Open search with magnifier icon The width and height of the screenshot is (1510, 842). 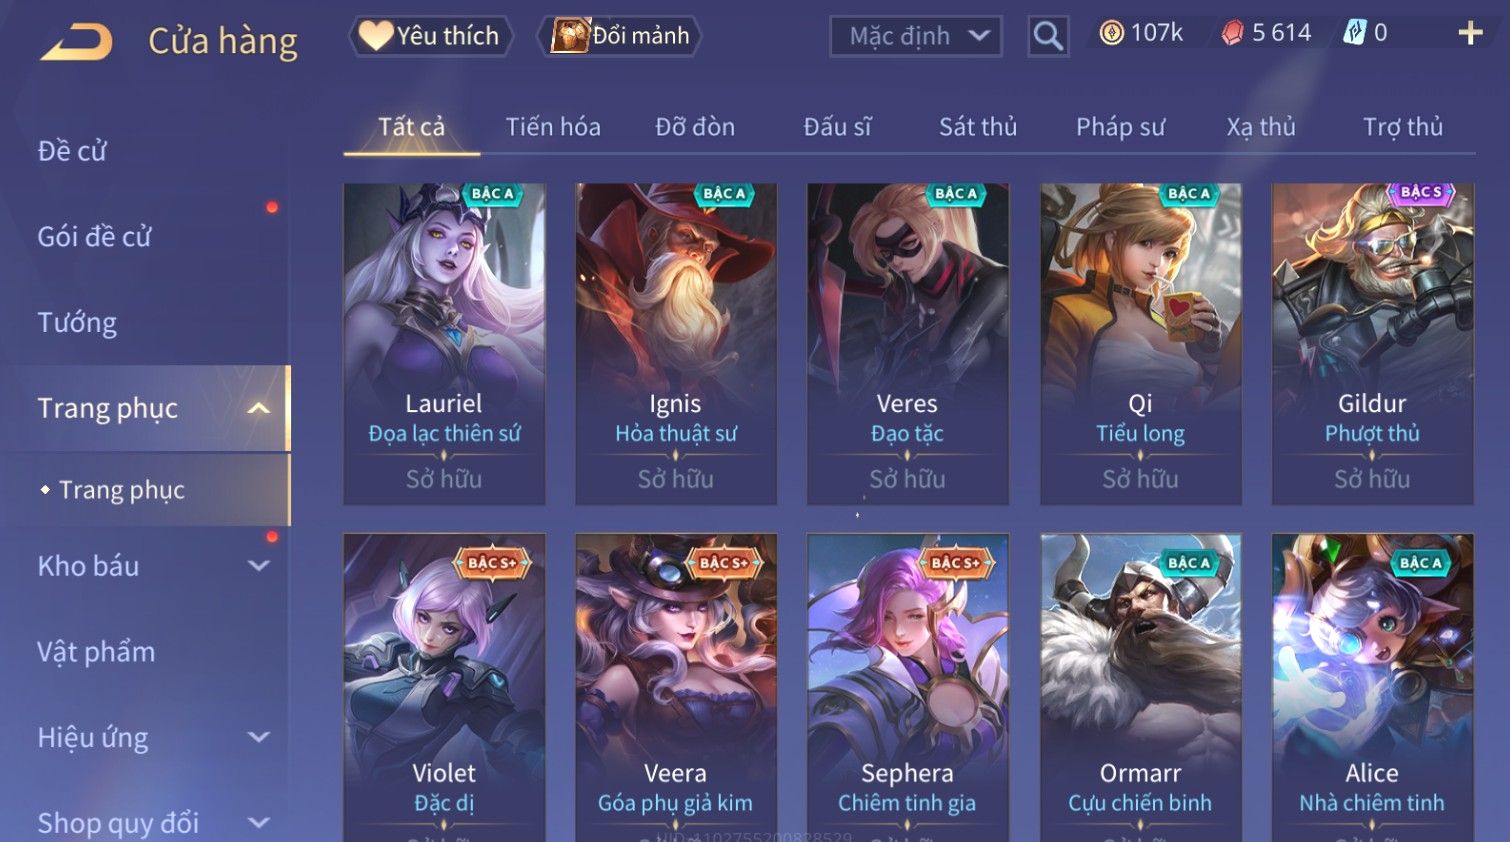click(1048, 36)
